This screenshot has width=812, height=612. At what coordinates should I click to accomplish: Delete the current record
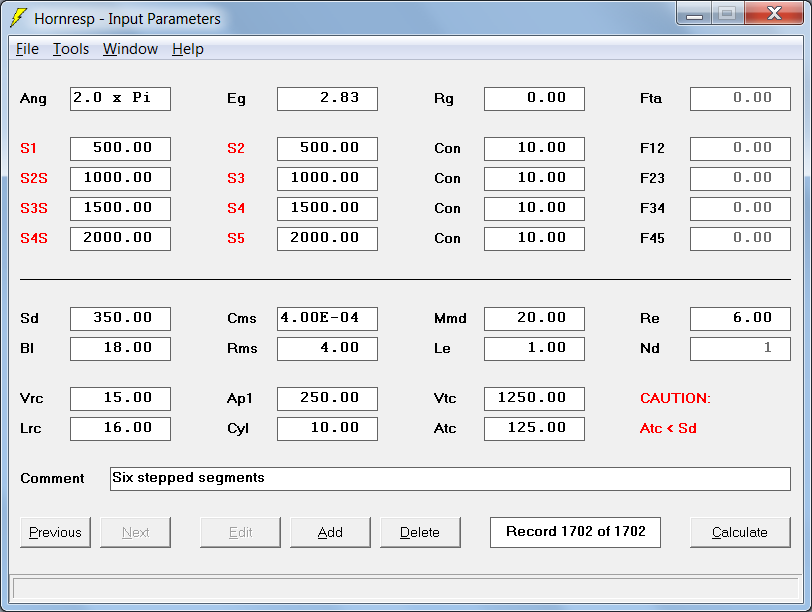coord(420,532)
